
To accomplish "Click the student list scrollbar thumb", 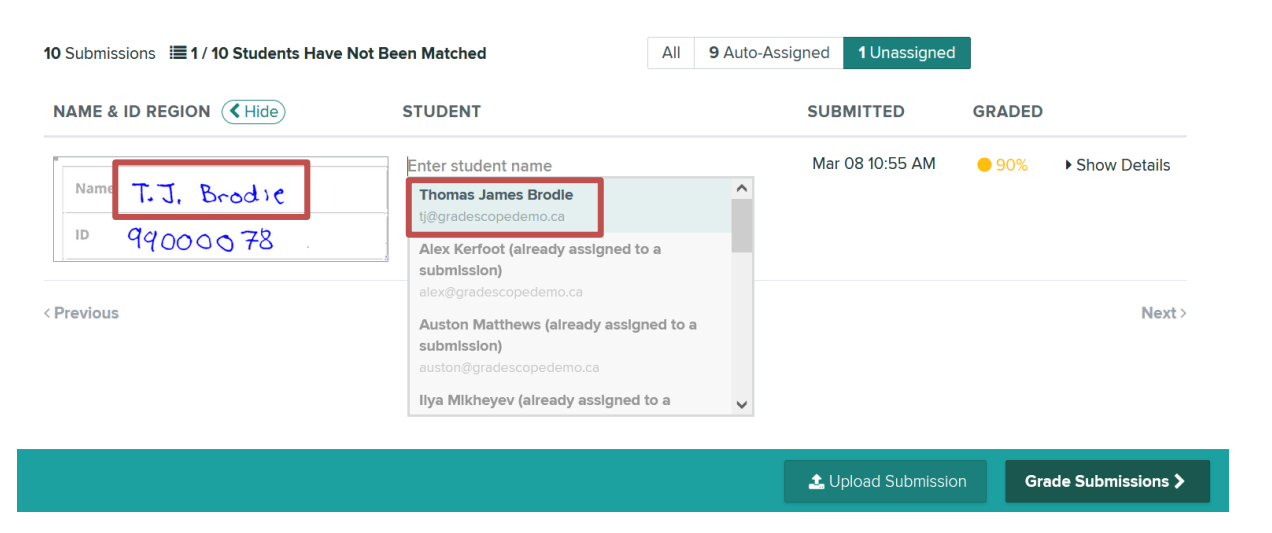I will [x=742, y=226].
